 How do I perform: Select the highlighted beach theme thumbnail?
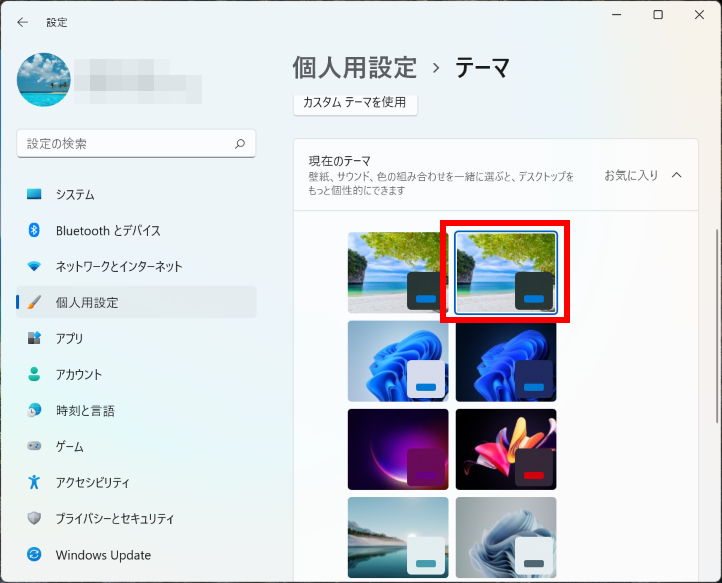point(506,272)
